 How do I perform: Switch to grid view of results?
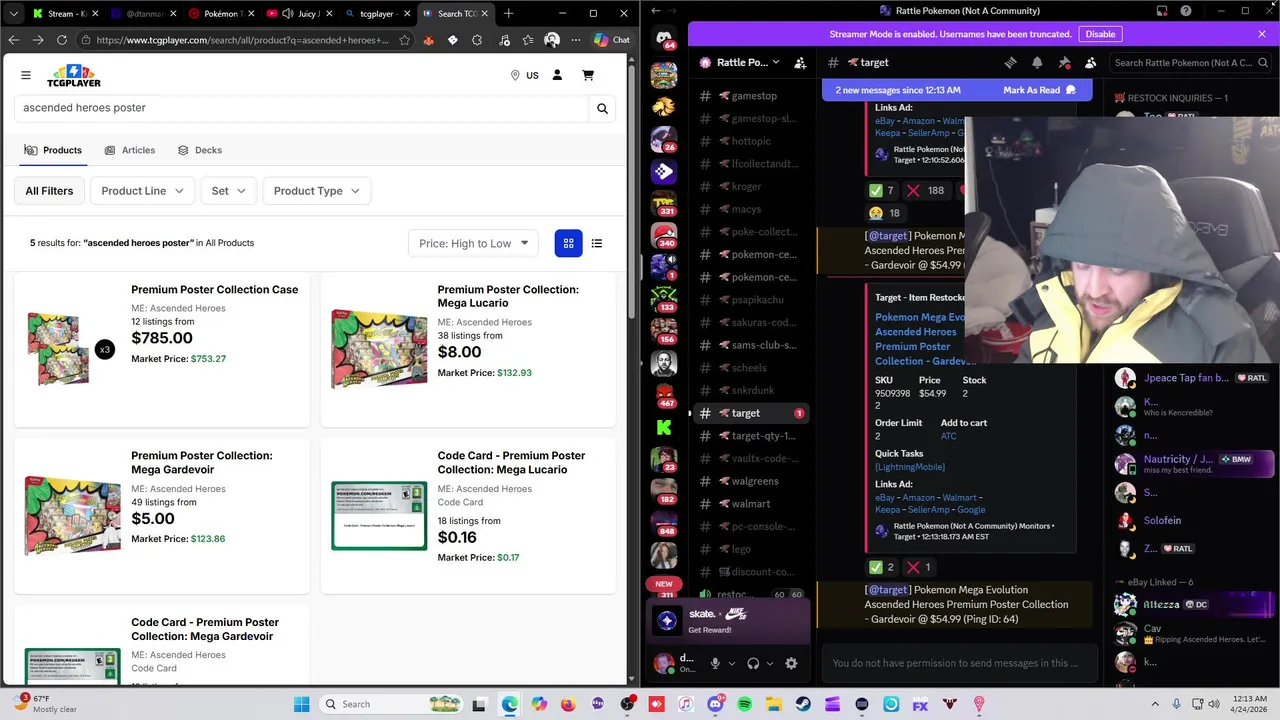tap(568, 243)
